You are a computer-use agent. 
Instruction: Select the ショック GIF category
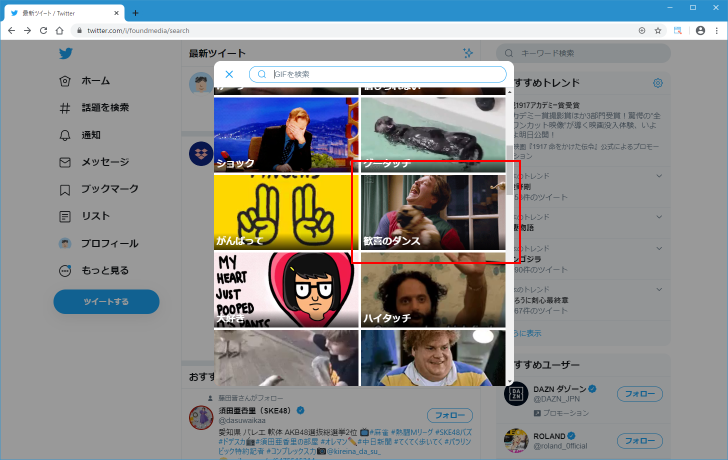(286, 135)
